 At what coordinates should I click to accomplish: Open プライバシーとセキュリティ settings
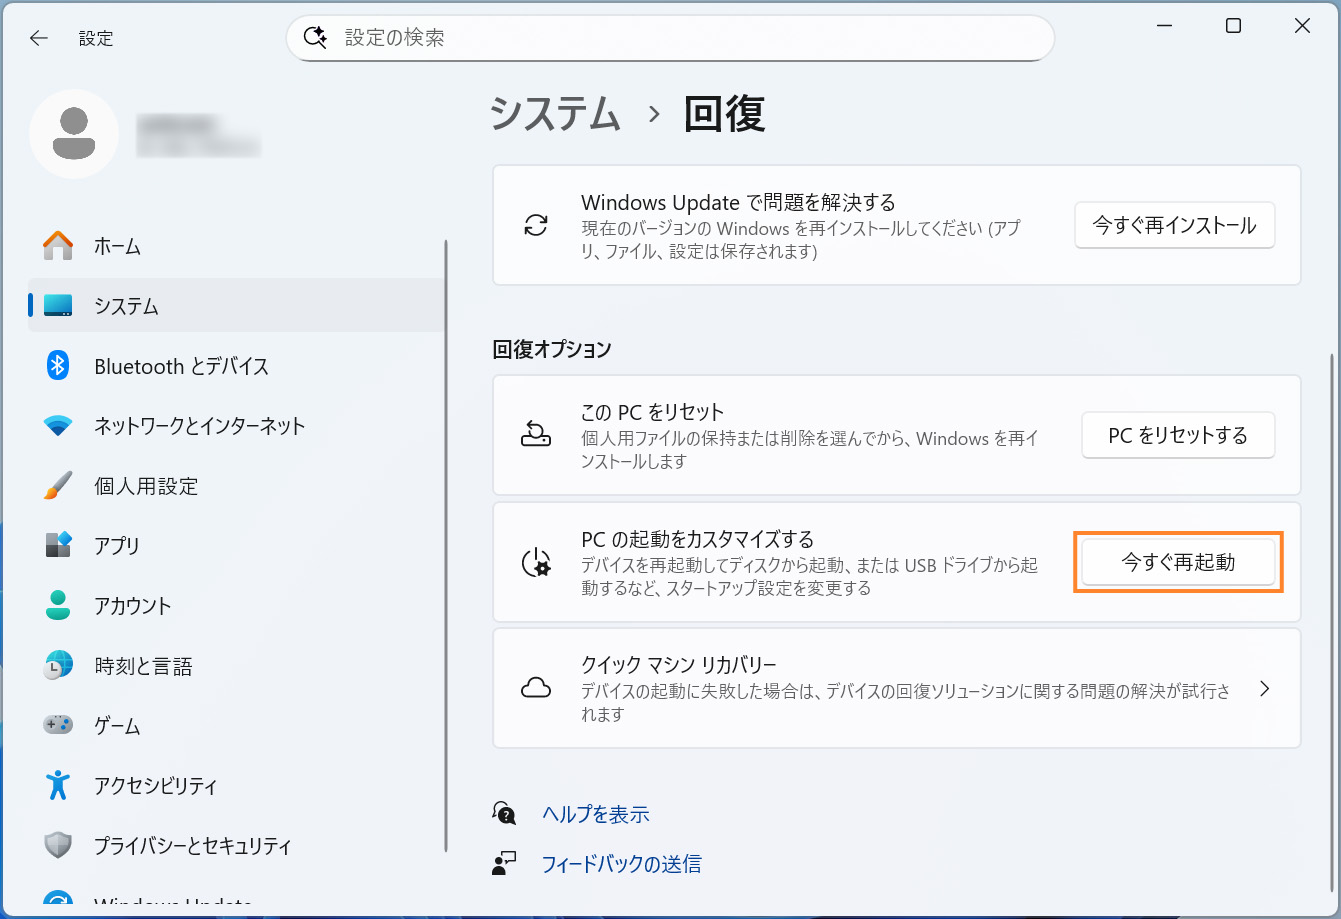coord(237,845)
